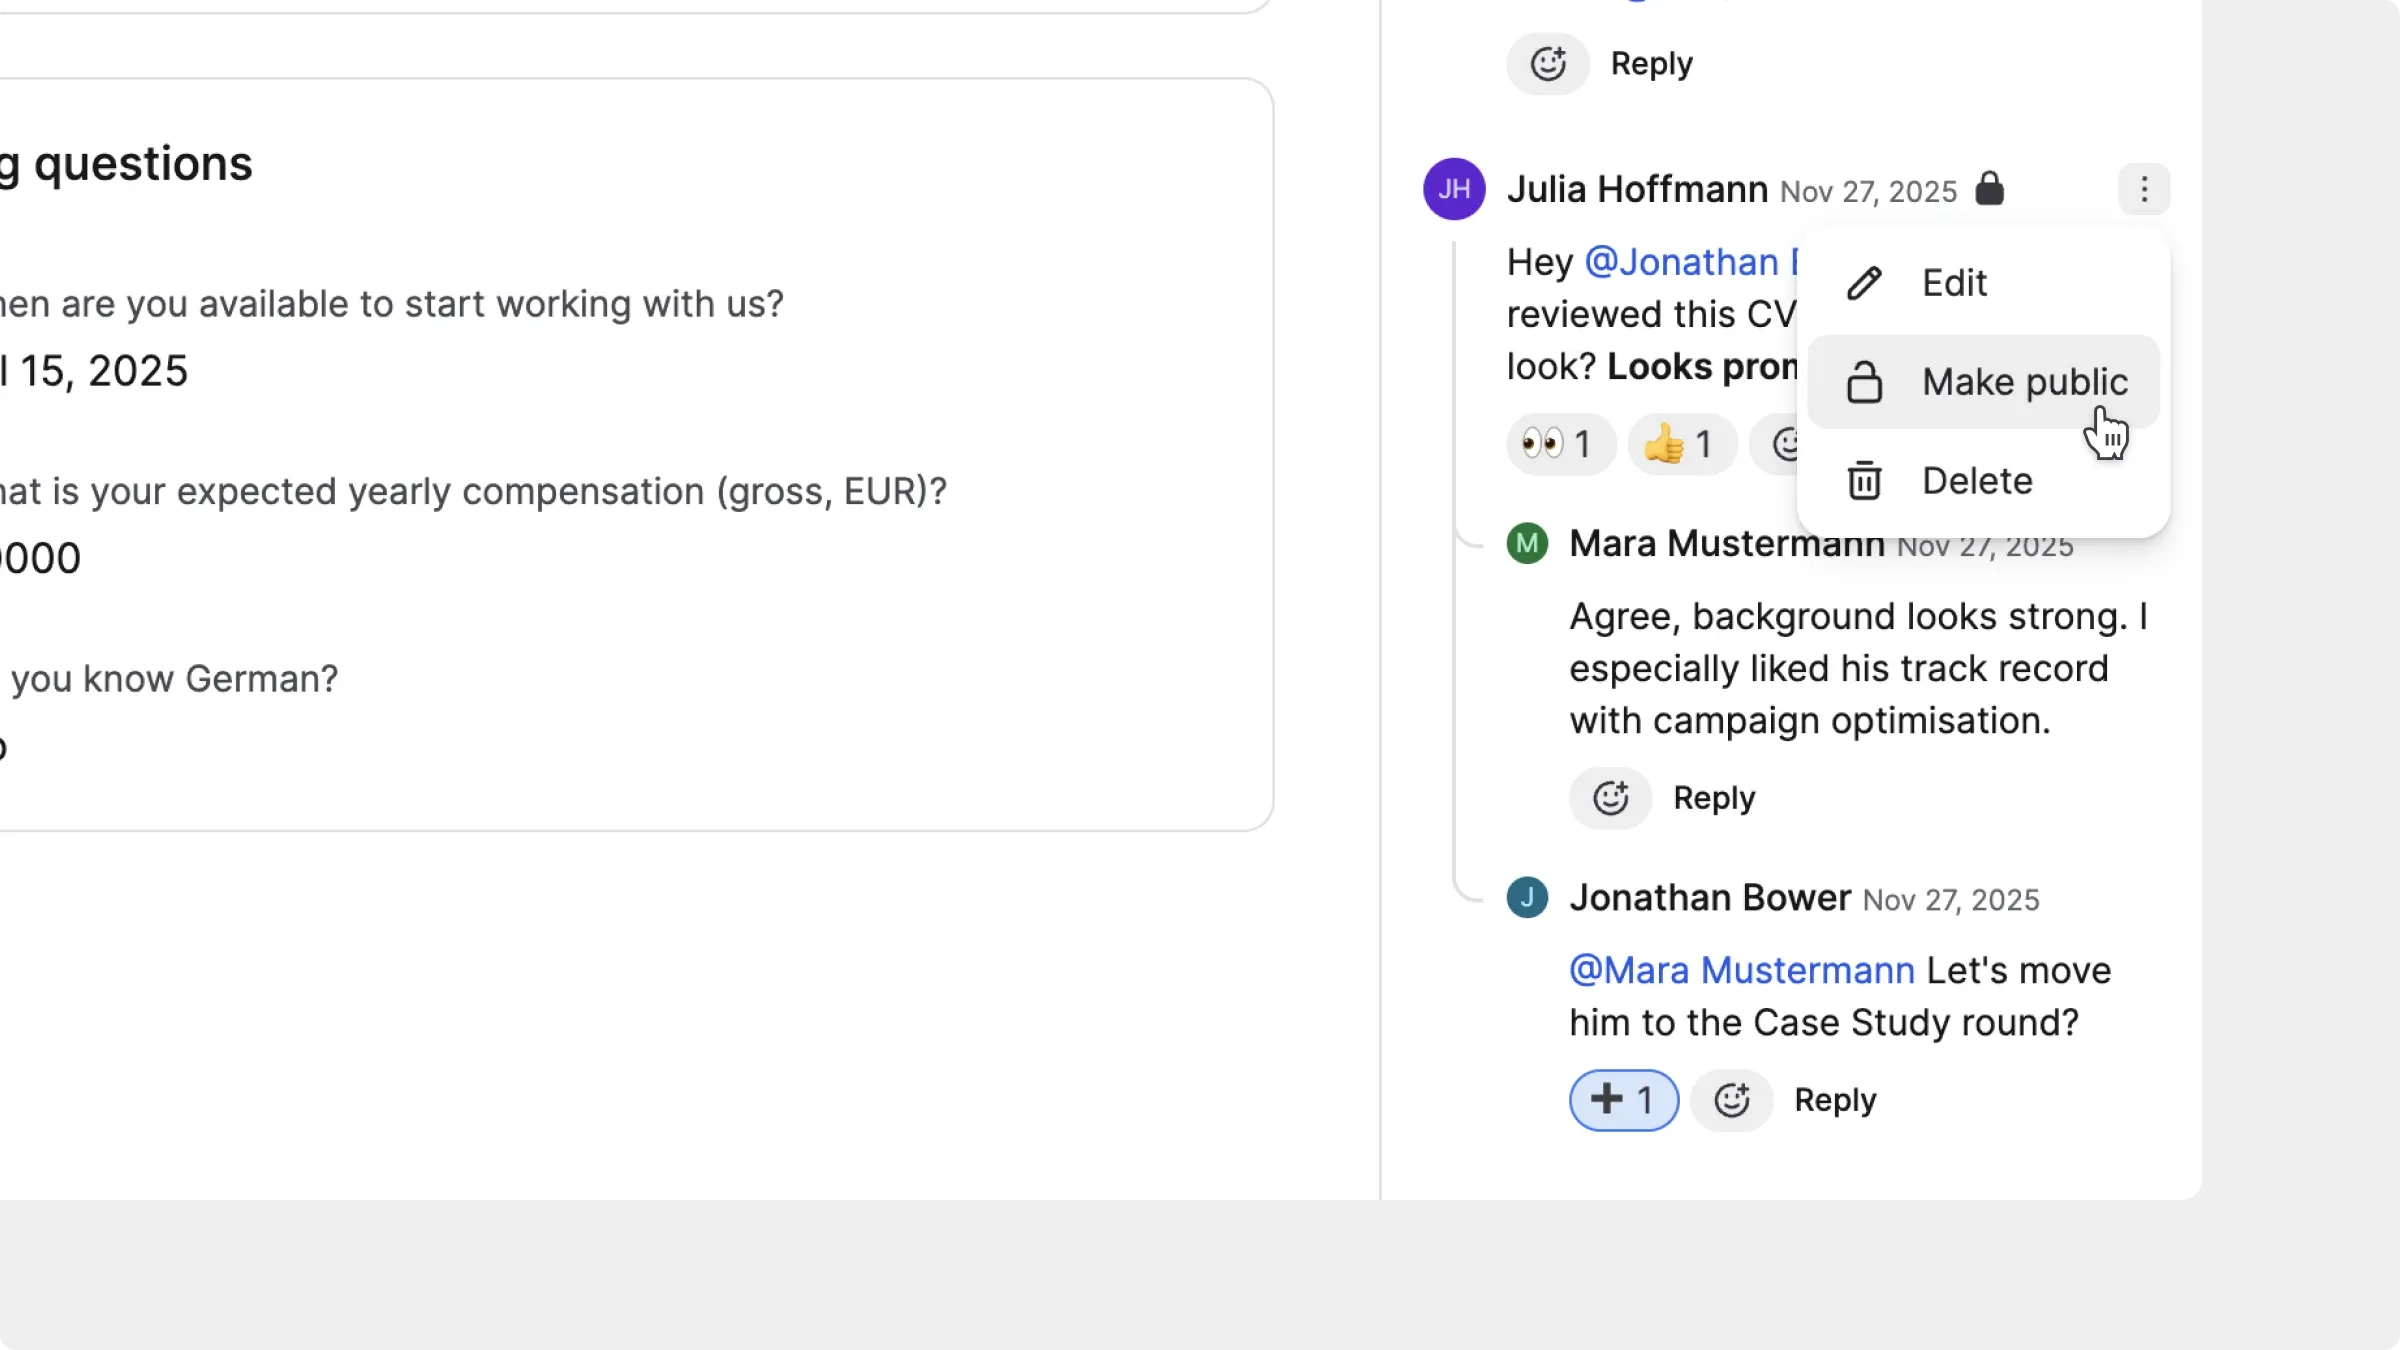Click Julia Hoffmann's JH avatar
Image resolution: width=2400 pixels, height=1350 pixels.
tap(1454, 189)
